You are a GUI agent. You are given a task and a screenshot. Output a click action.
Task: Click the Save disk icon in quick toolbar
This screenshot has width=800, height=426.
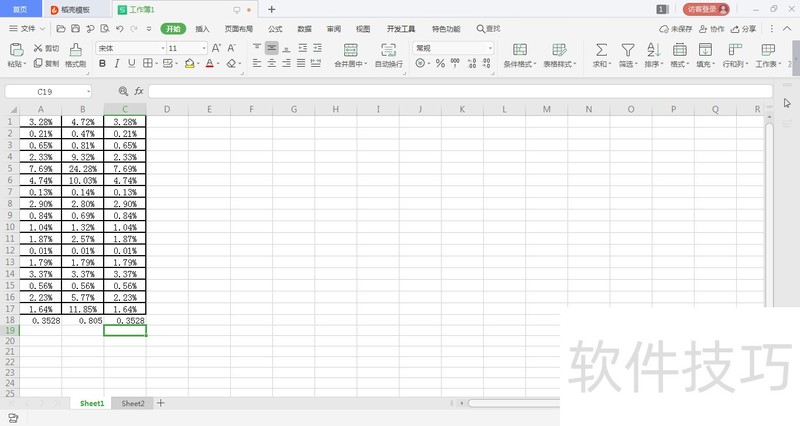tap(76, 29)
